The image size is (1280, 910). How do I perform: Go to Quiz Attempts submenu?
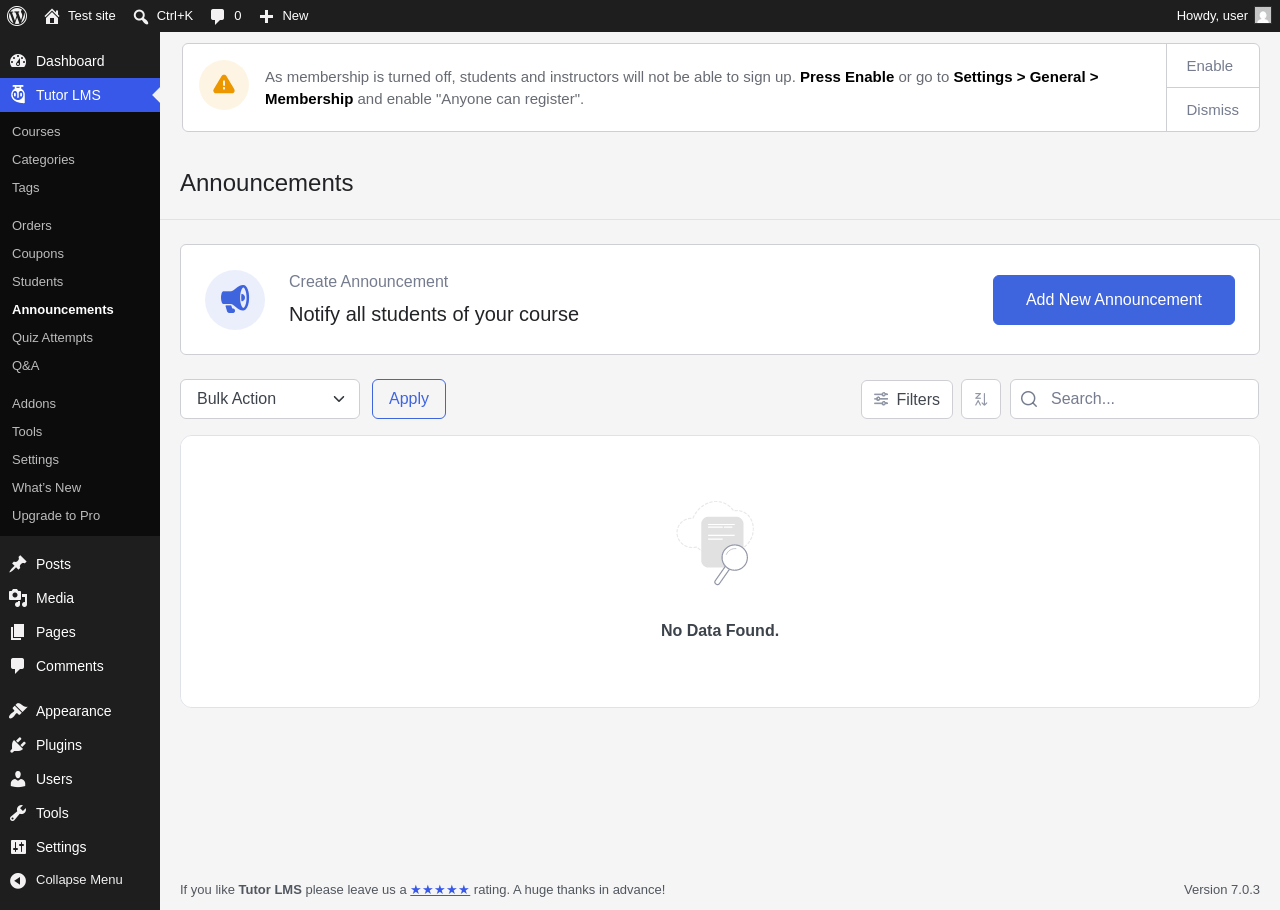click(x=52, y=338)
